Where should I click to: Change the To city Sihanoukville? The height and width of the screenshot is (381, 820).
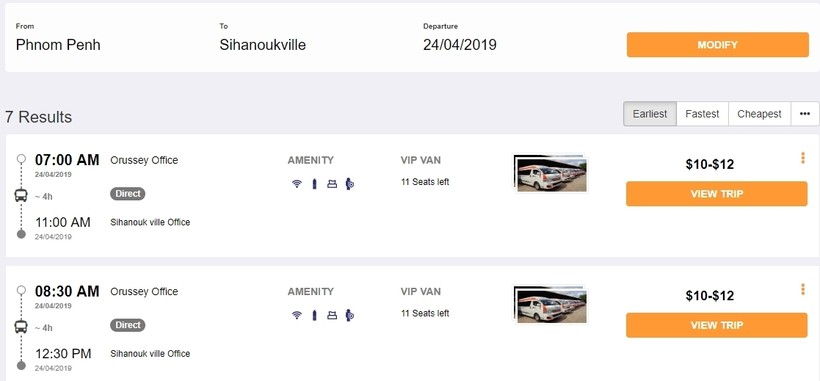point(263,44)
